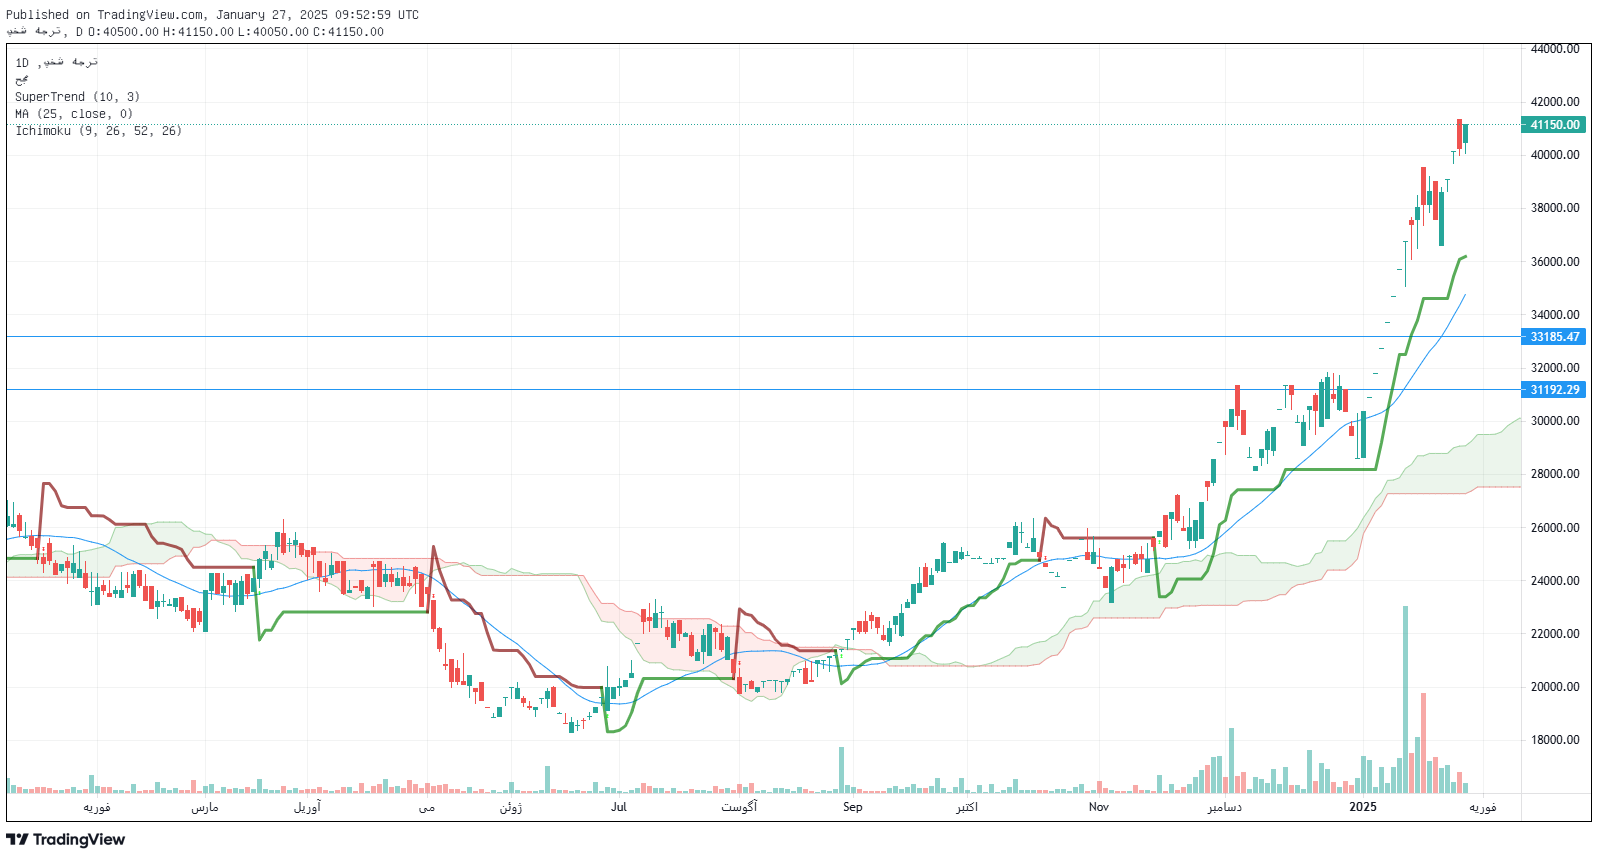Click the ژوئن label on time axis
Viewport: 1598px width, 858px height.
(511, 807)
